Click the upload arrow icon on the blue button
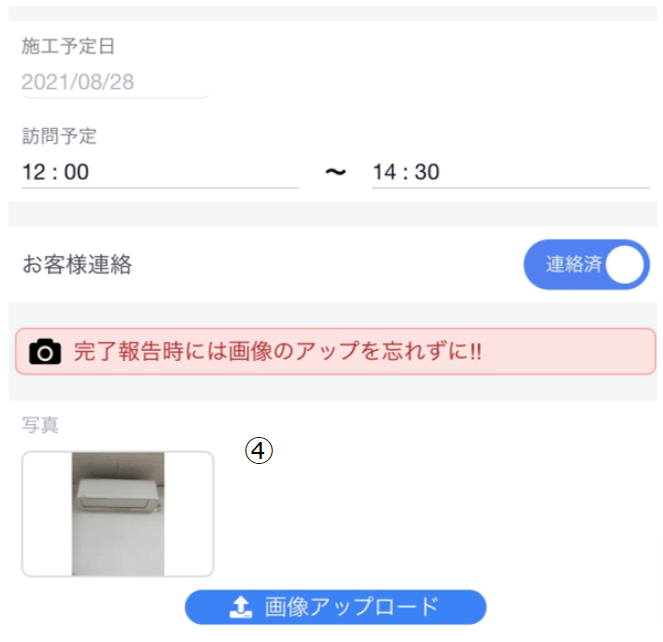Image resolution: width=663 pixels, height=642 pixels. (x=240, y=607)
